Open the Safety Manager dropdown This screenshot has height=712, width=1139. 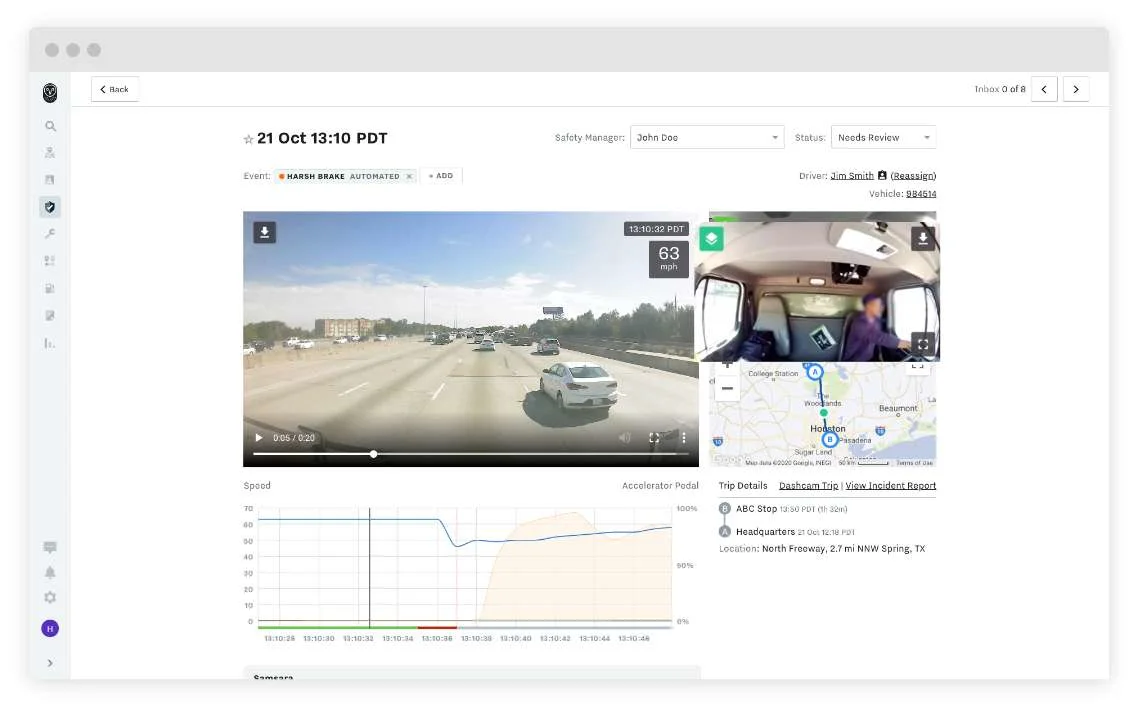(705, 137)
